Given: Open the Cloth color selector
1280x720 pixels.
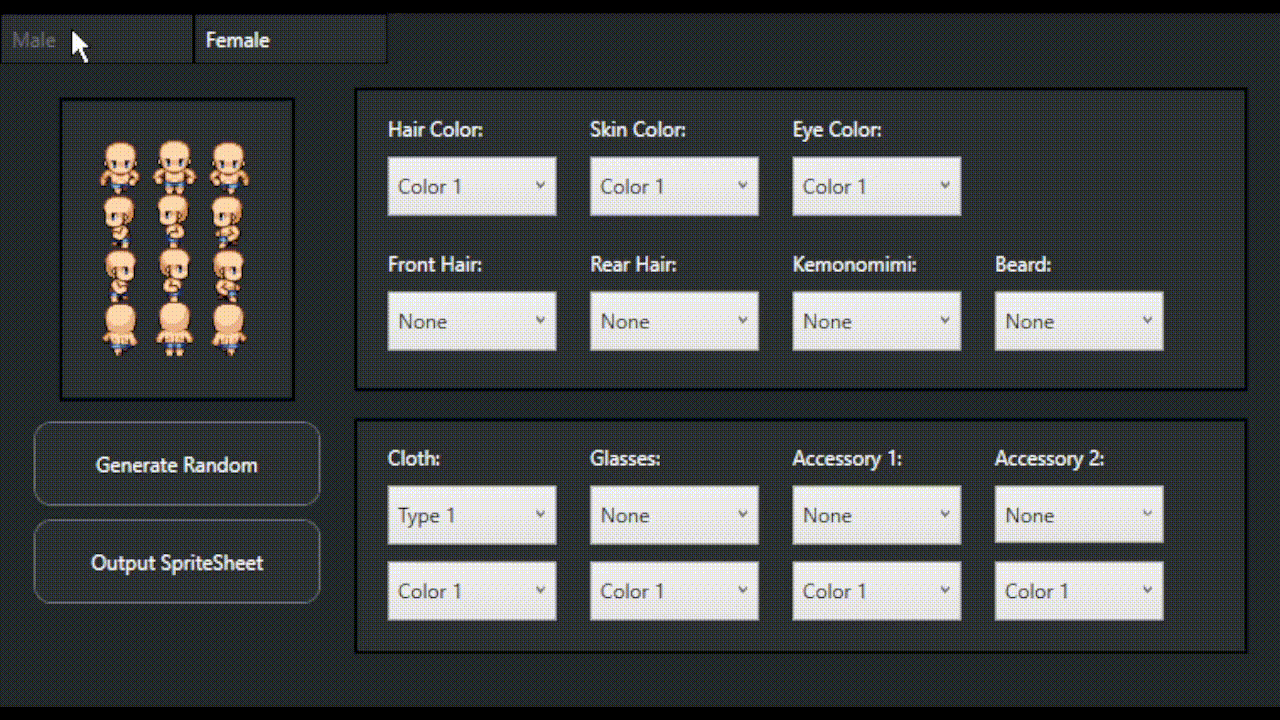Looking at the screenshot, I should coord(471,591).
